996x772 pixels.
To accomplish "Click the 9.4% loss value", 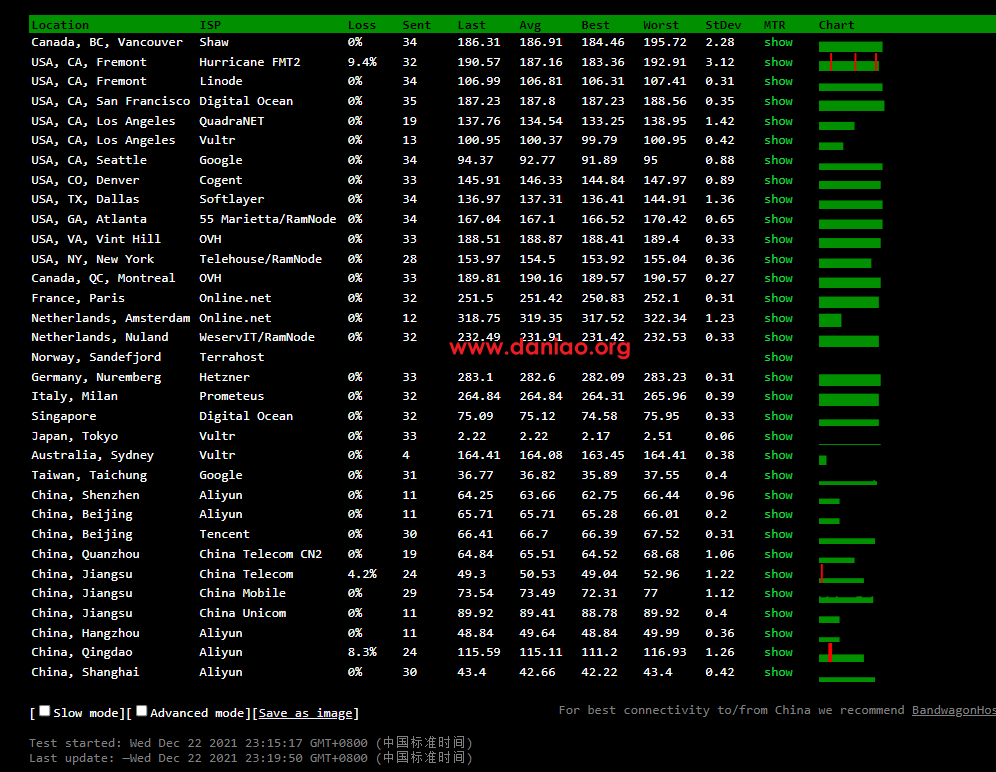I will 362,62.
